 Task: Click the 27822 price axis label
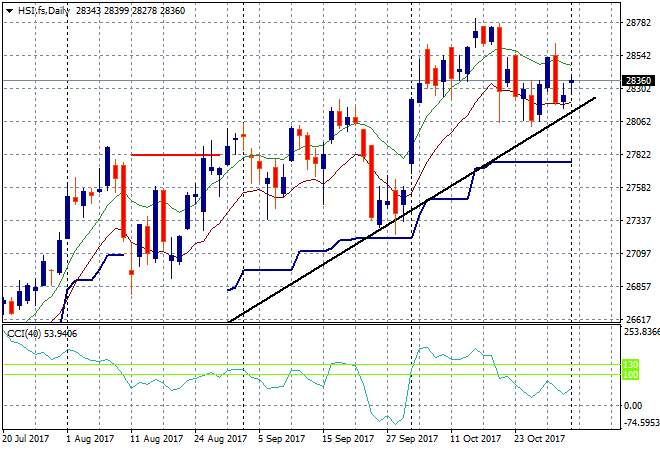pyautogui.click(x=638, y=154)
